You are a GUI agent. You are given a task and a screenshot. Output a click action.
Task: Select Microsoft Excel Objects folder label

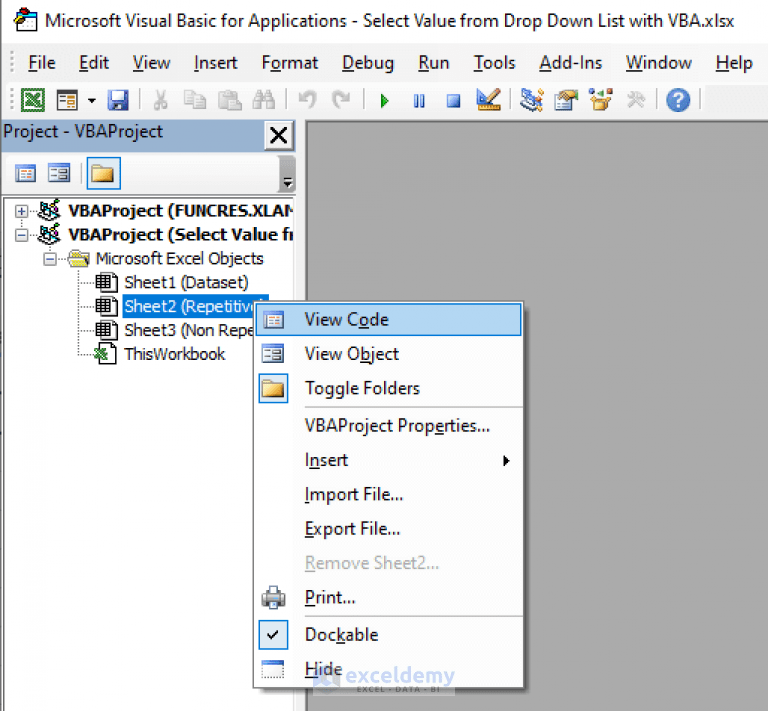click(179, 259)
